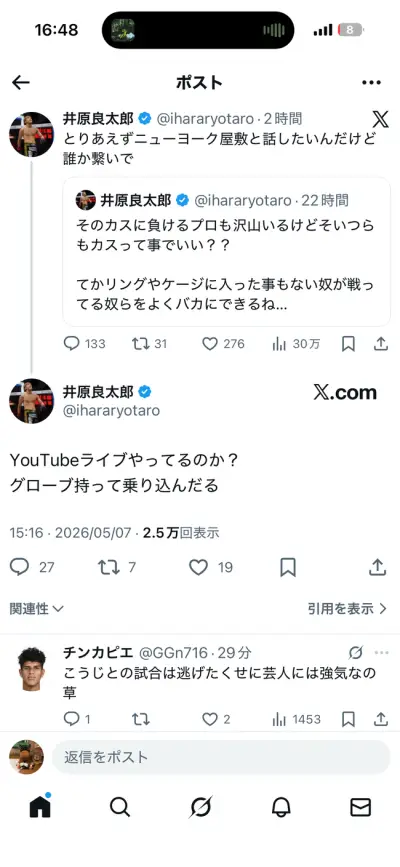Share the main post via share icon
The width and height of the screenshot is (400, 867).
point(377,567)
